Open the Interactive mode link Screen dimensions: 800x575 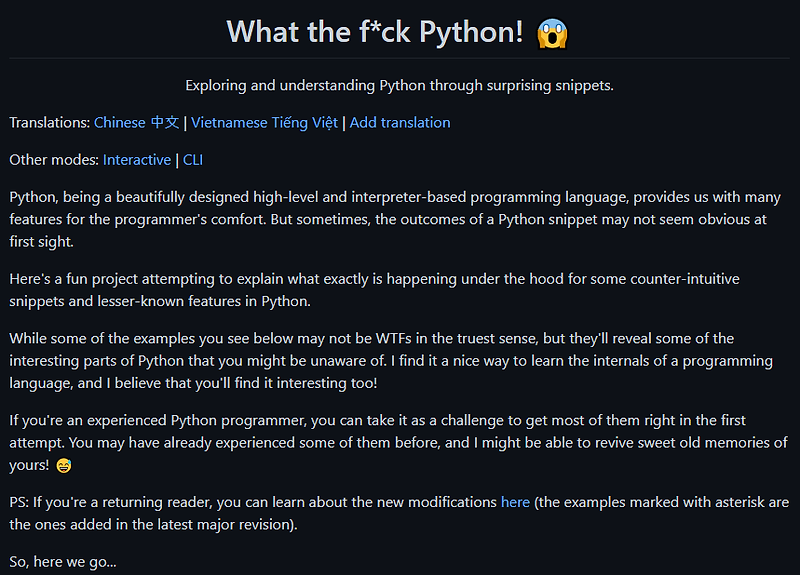[137, 160]
